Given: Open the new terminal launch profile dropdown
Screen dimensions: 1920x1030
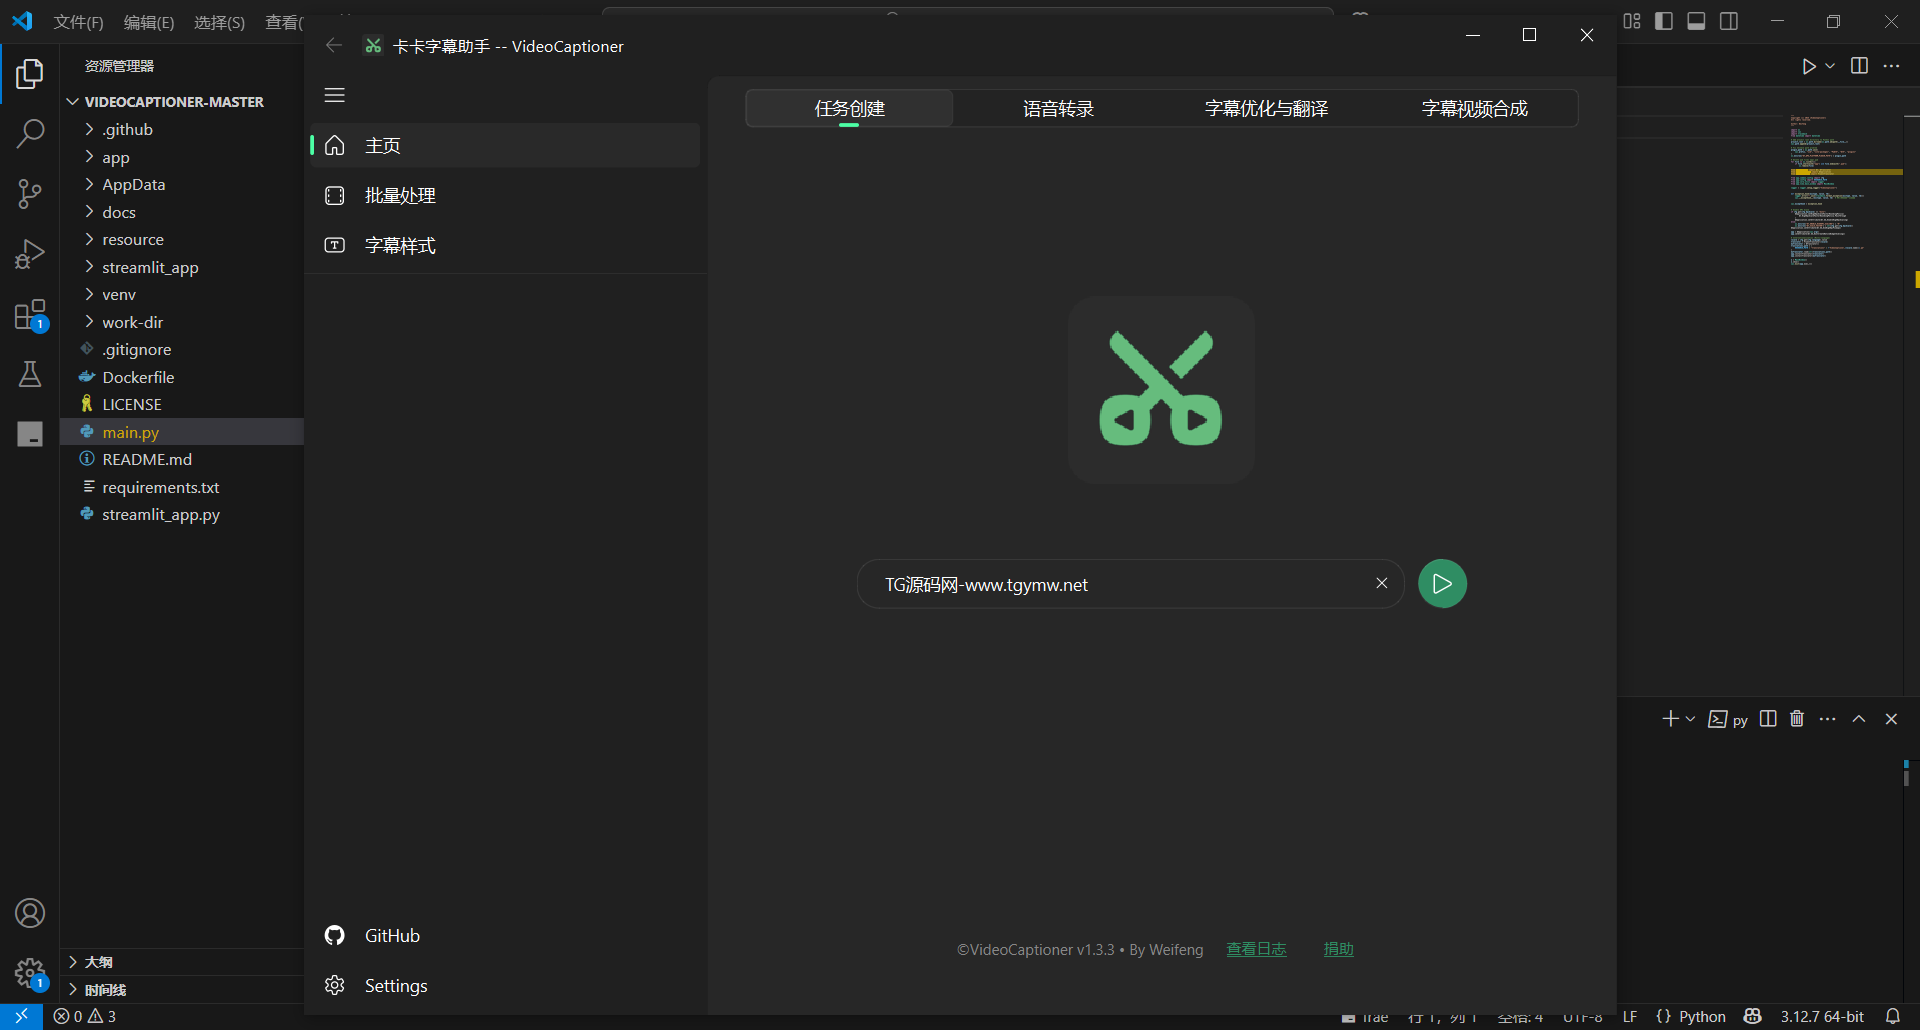Looking at the screenshot, I should pos(1690,719).
